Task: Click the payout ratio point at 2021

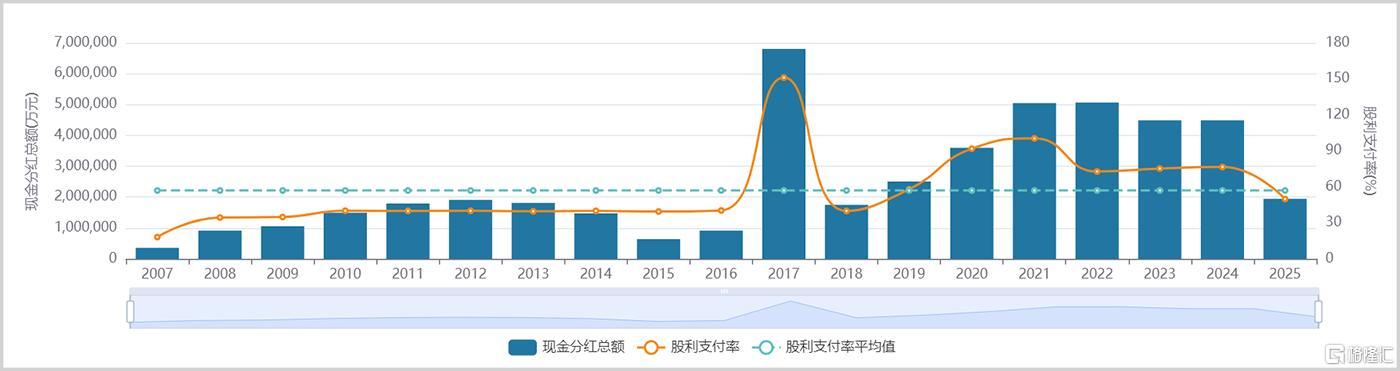Action: 1034,138
